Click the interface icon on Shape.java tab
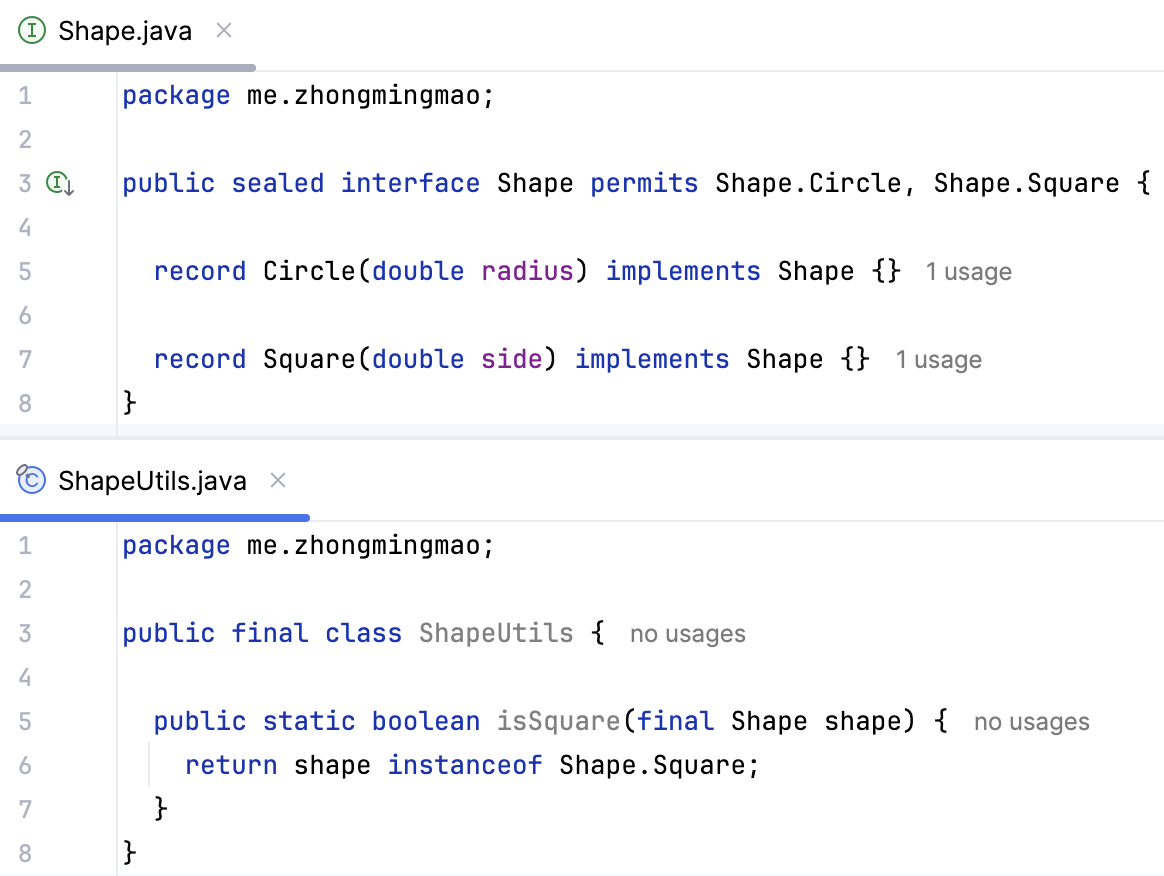The width and height of the screenshot is (1164, 876). 33,31
